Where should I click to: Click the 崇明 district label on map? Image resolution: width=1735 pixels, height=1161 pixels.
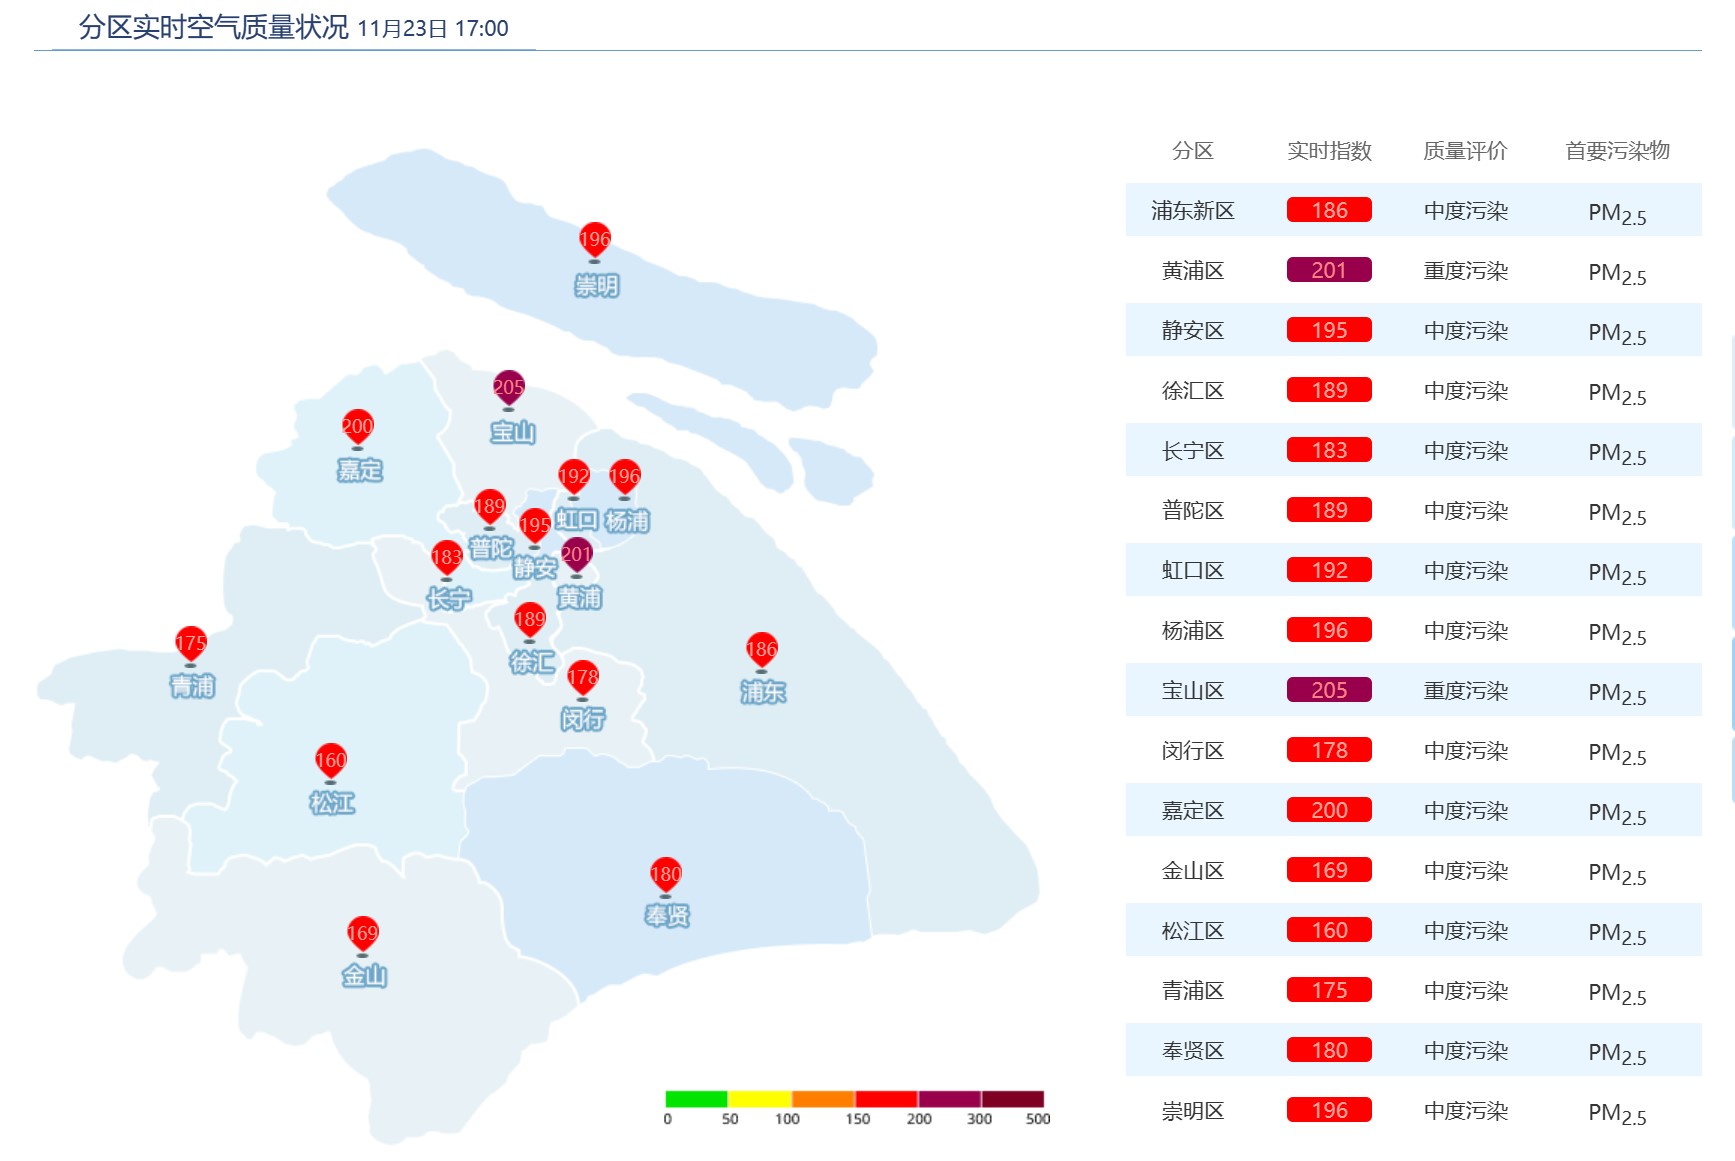596,286
